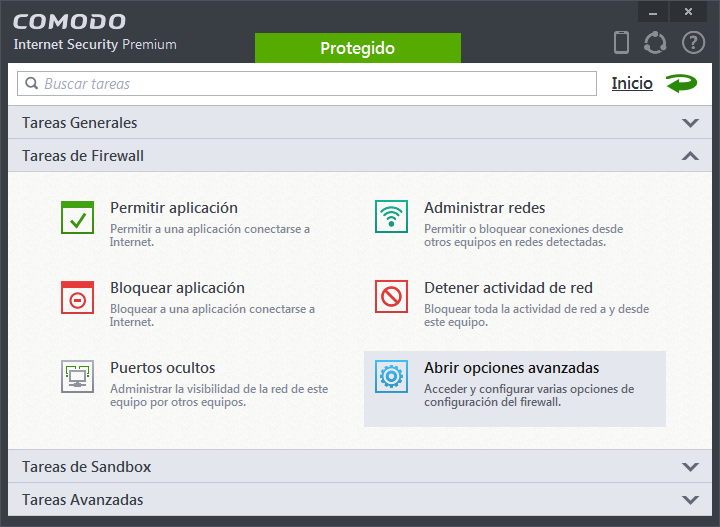Click text "Bloquear a una aplicación conectarse a Internet."
This screenshot has height=527, width=720.
coord(212,315)
